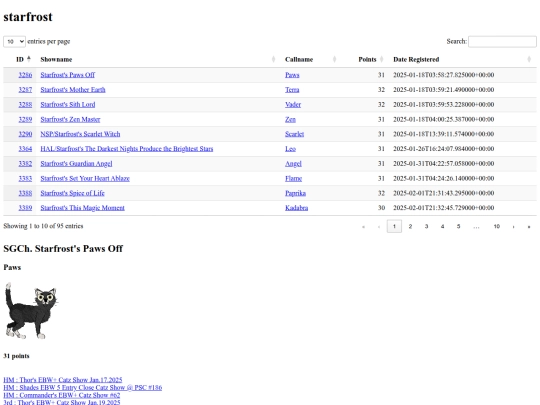This screenshot has width=540, height=405.
Task: Select pagination page 3
Action: tap(426, 226)
